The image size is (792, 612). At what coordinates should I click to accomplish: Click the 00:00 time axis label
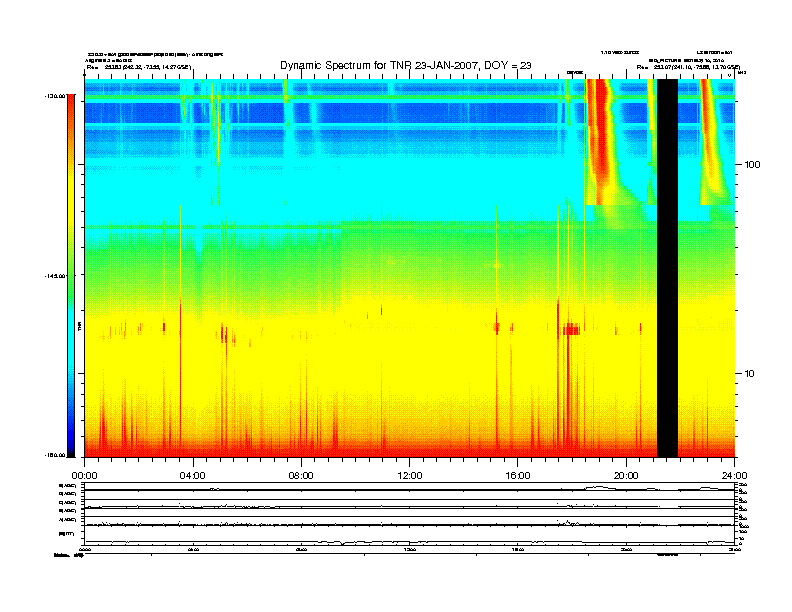pyautogui.click(x=84, y=475)
